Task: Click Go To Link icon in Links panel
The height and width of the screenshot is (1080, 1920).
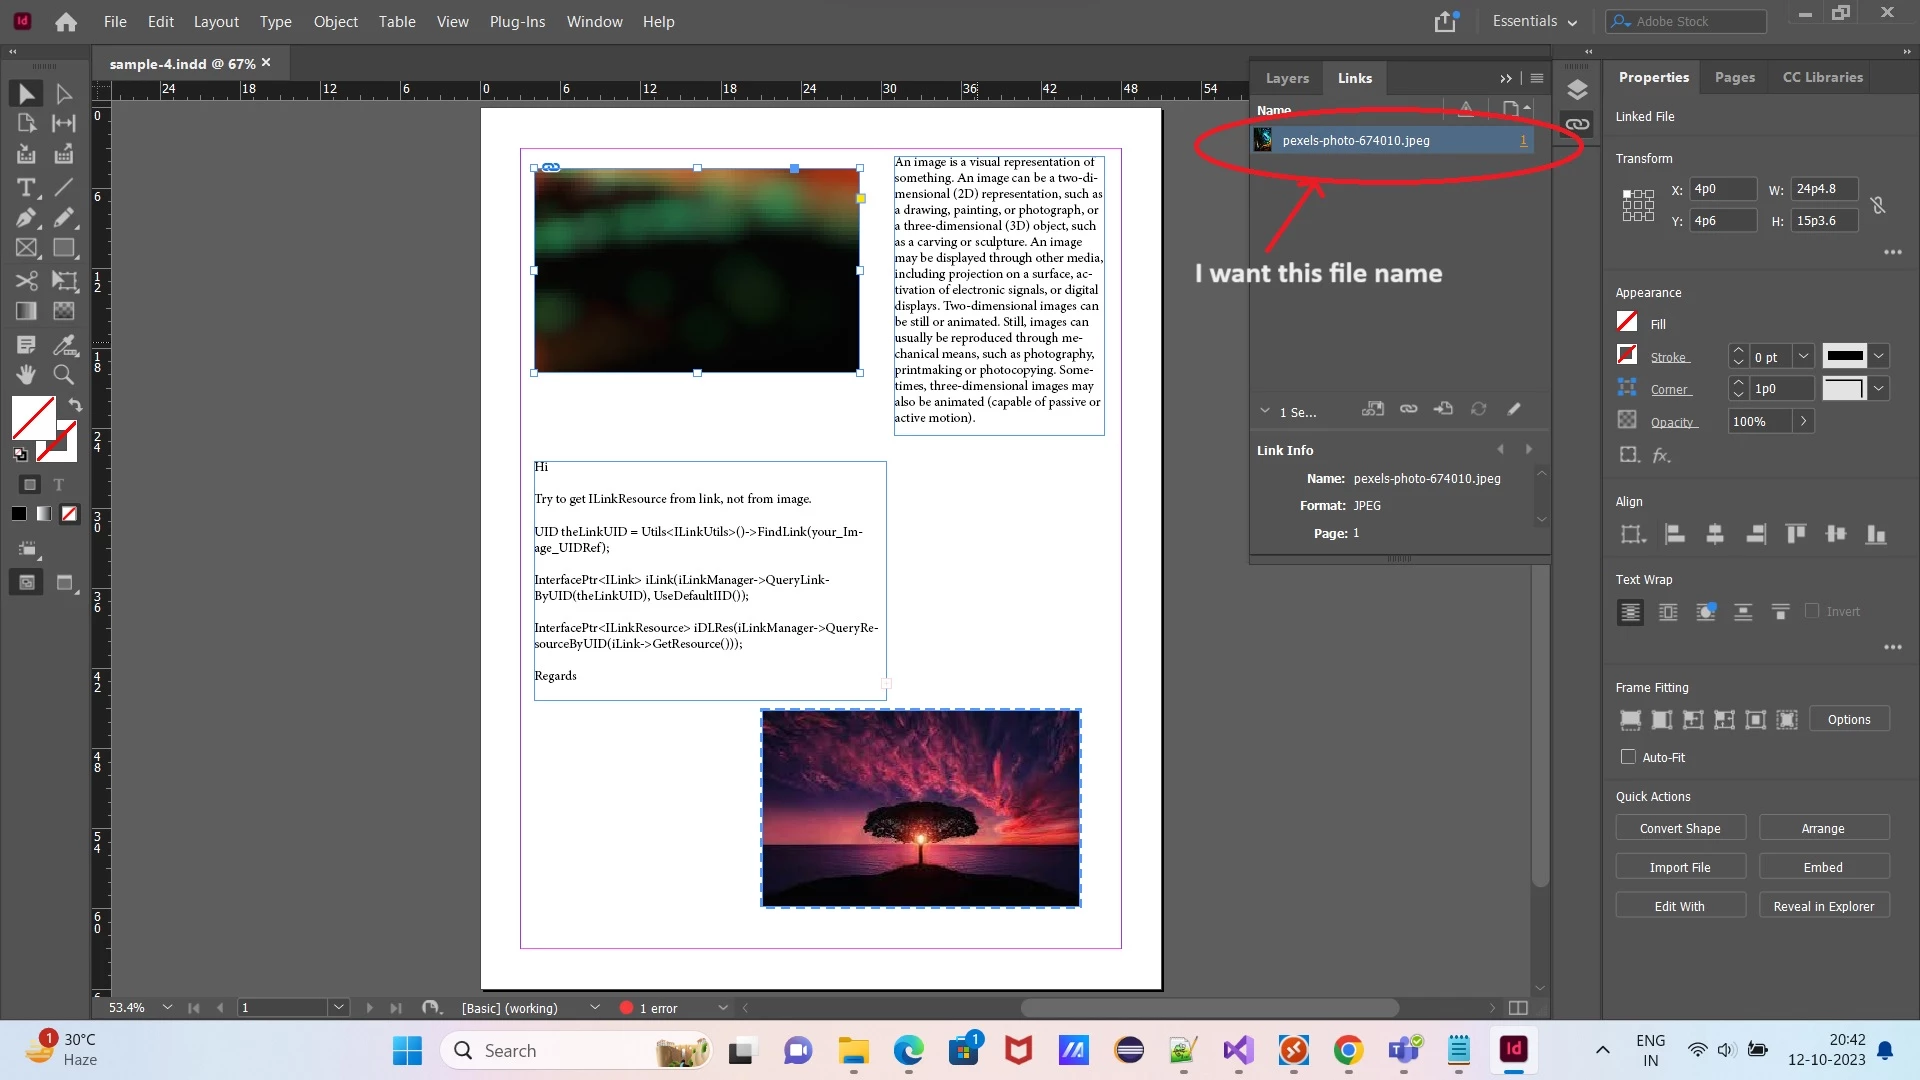Action: click(1443, 409)
